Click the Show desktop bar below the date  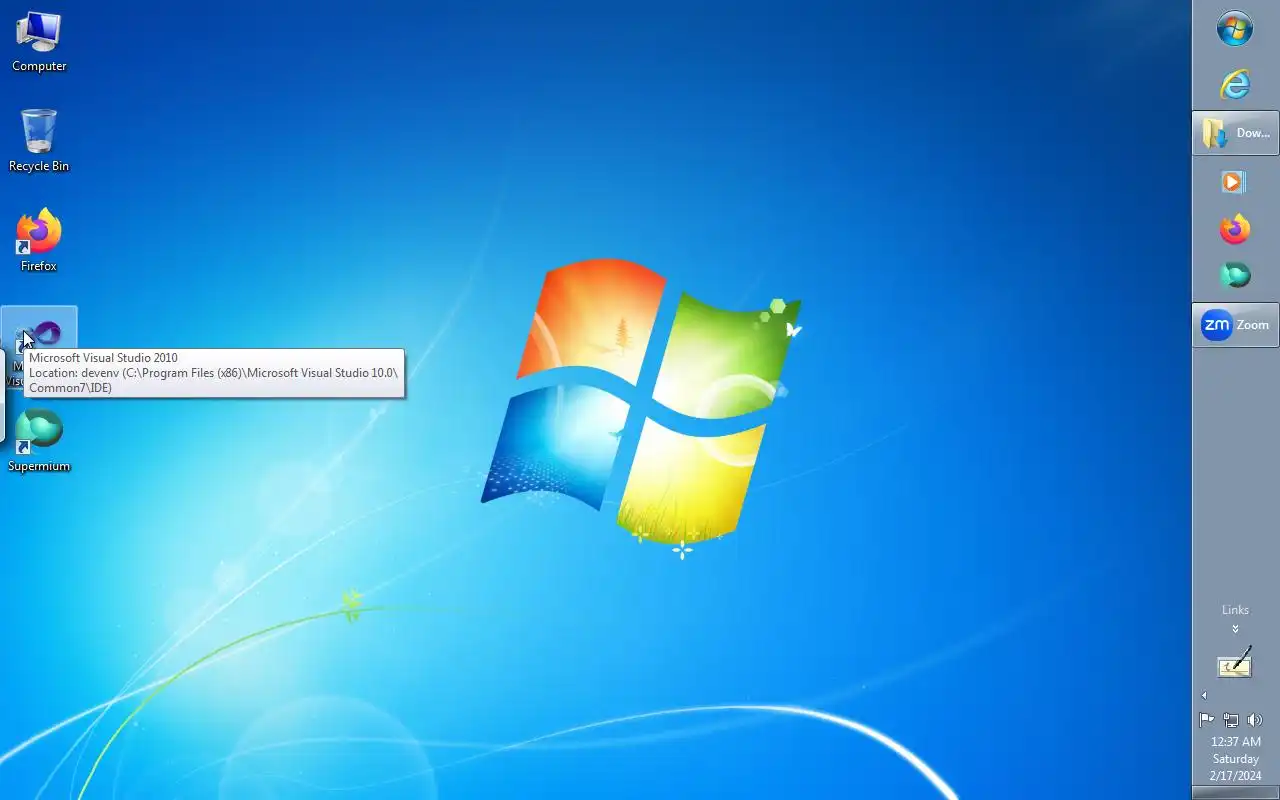coord(1235,794)
